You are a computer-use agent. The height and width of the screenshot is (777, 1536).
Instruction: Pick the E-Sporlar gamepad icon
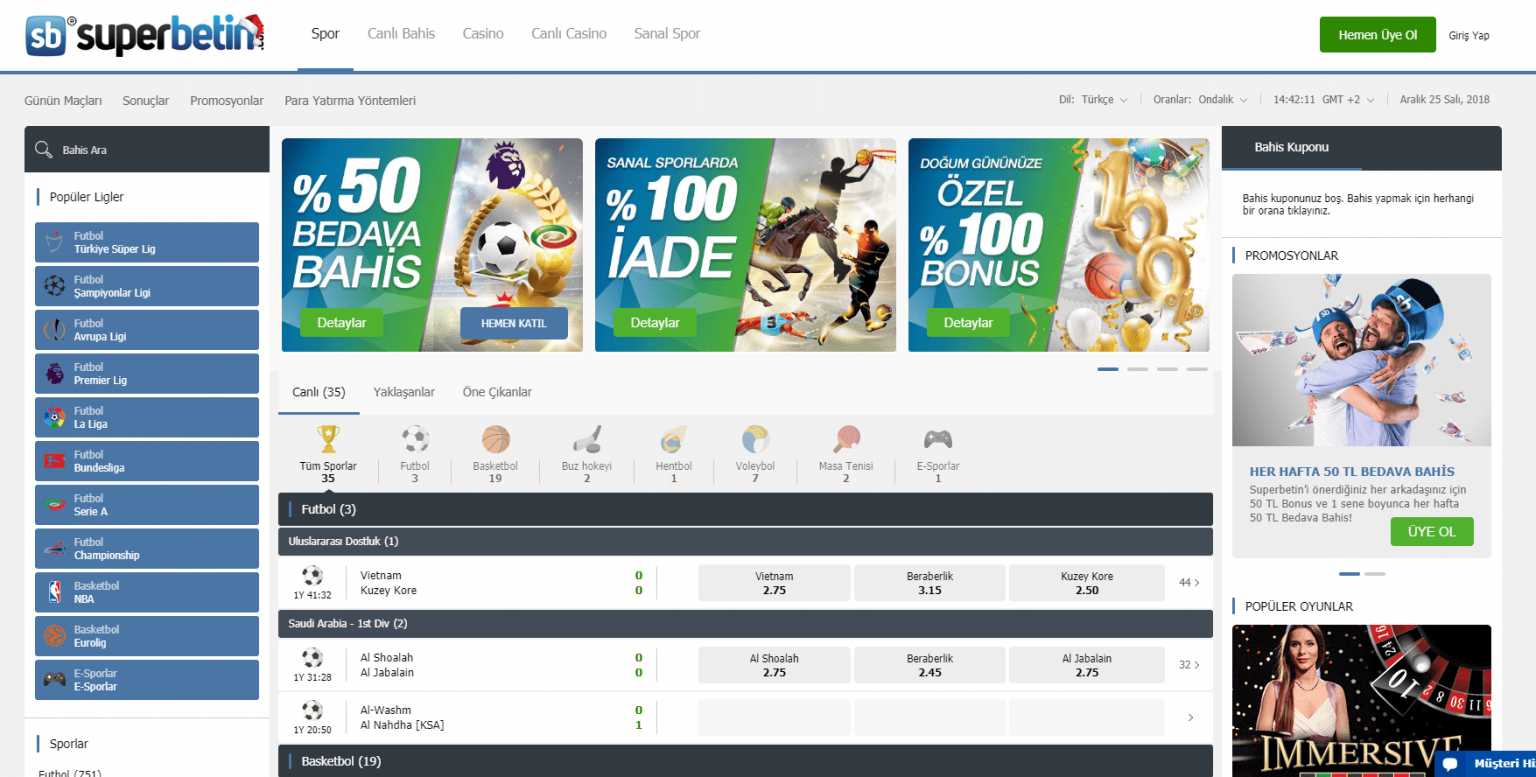point(937,440)
